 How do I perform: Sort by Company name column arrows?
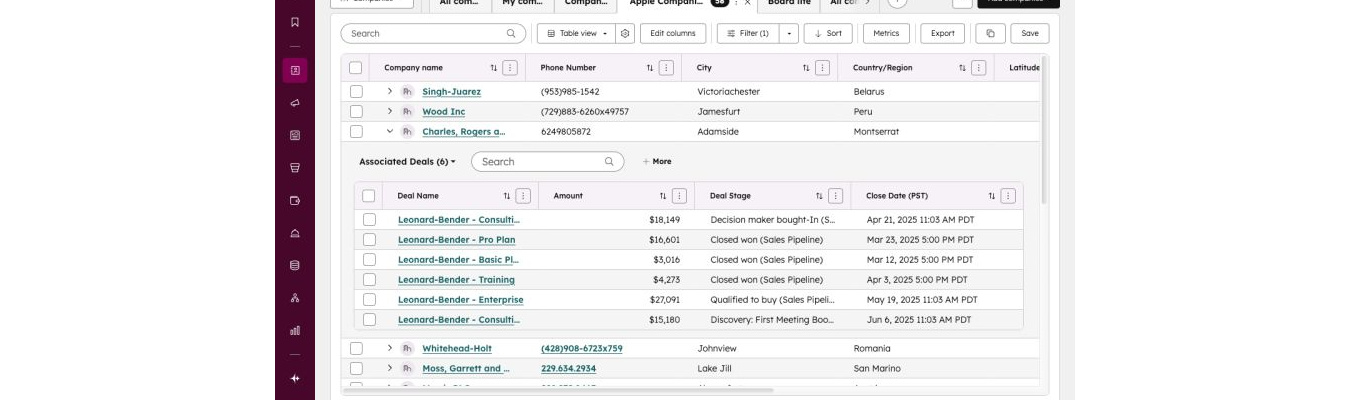coord(494,68)
